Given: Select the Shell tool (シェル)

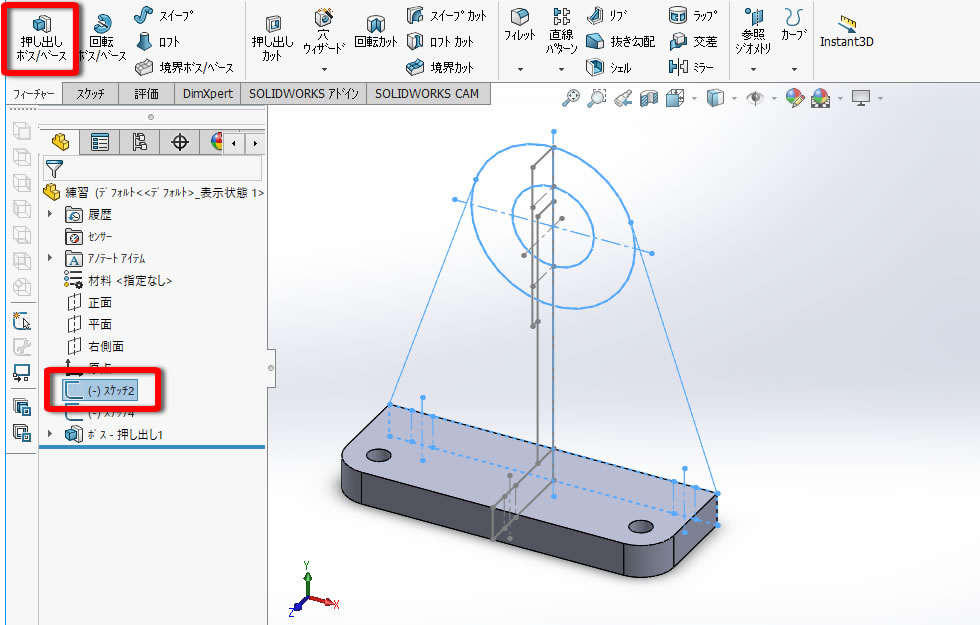Looking at the screenshot, I should pos(608,67).
